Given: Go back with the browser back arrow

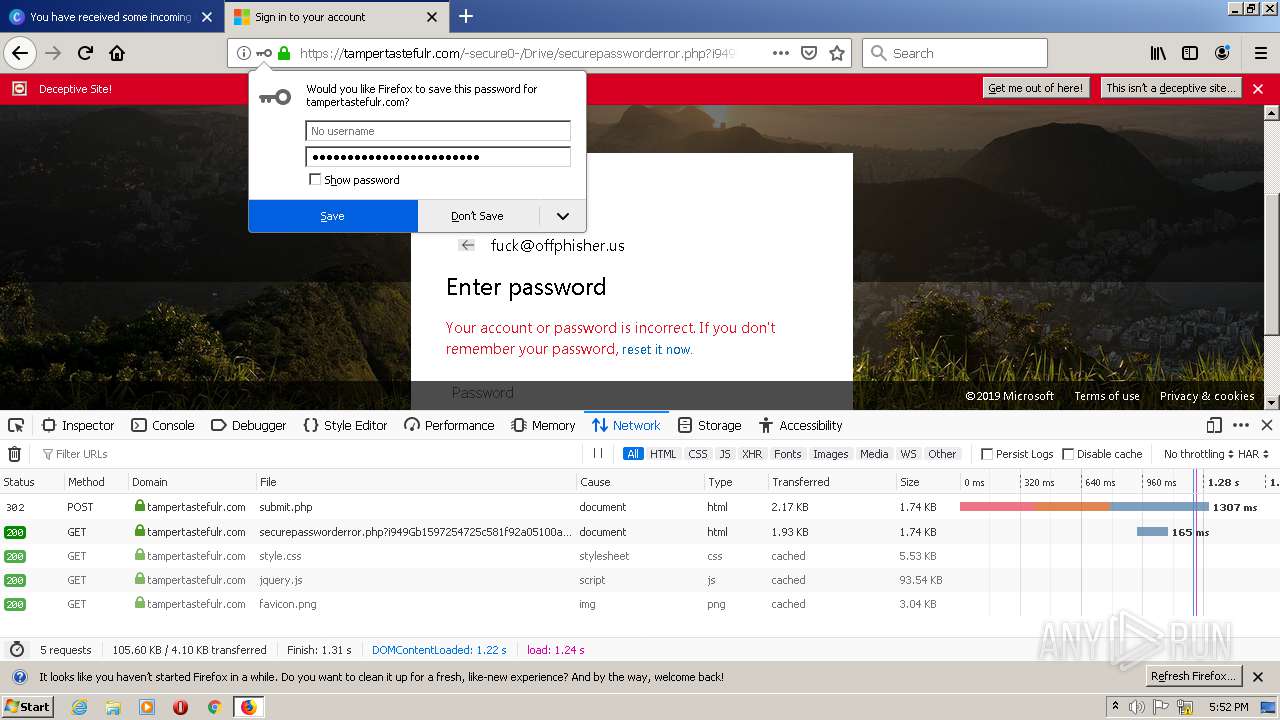Looking at the screenshot, I should (x=20, y=53).
